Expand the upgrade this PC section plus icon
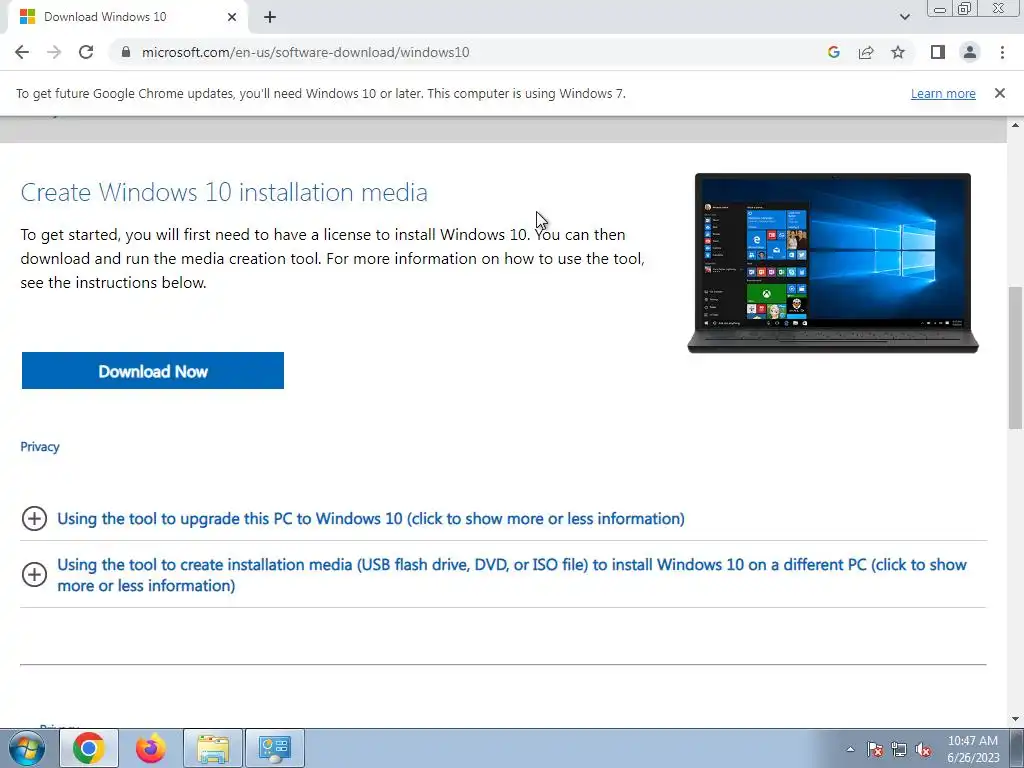1024x768 pixels. pyautogui.click(x=34, y=519)
